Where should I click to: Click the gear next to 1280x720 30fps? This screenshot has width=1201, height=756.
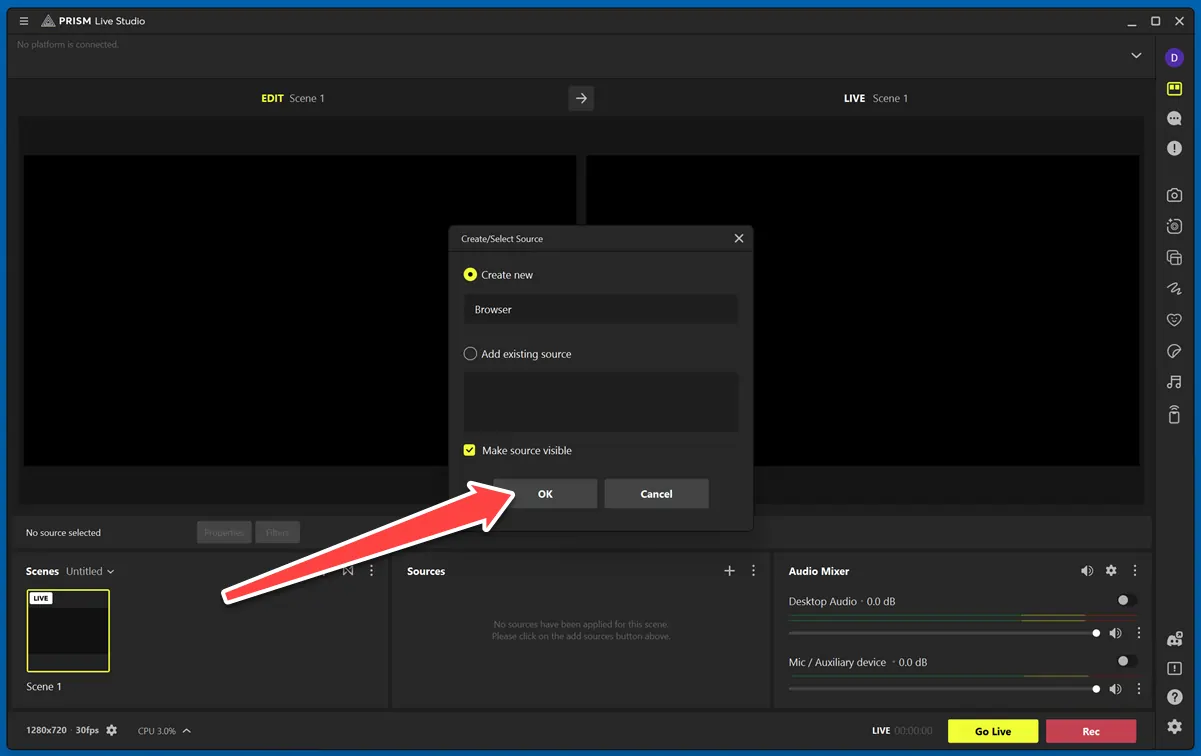tap(112, 731)
